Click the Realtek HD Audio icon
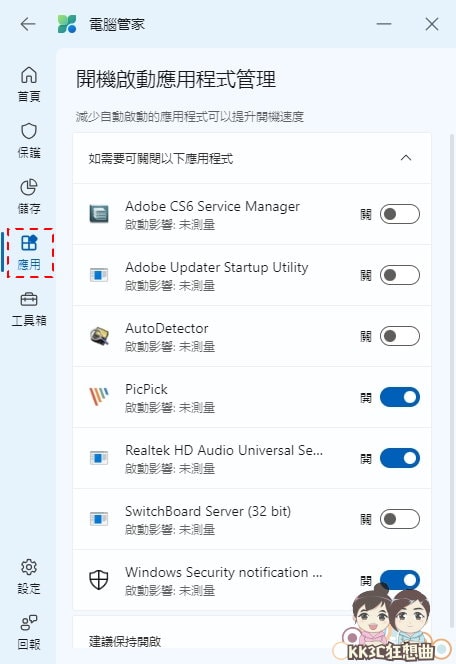 99,458
